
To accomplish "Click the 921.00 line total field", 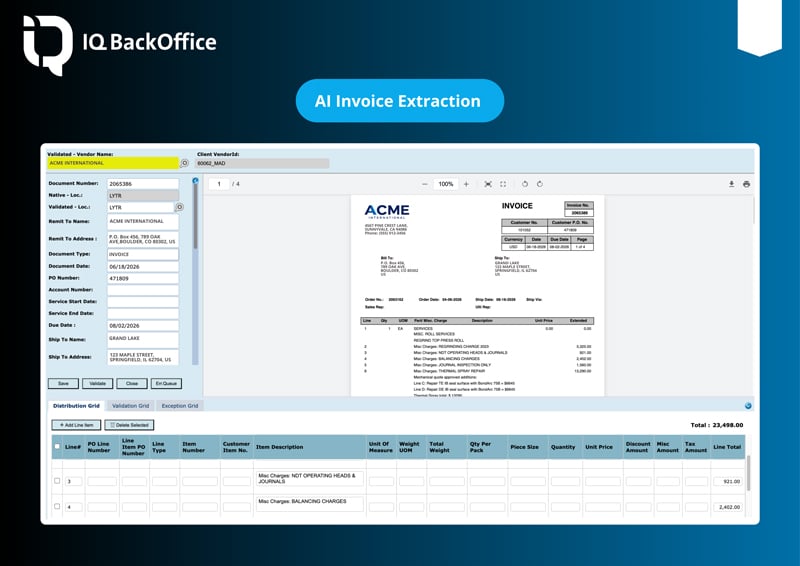I will (728, 481).
